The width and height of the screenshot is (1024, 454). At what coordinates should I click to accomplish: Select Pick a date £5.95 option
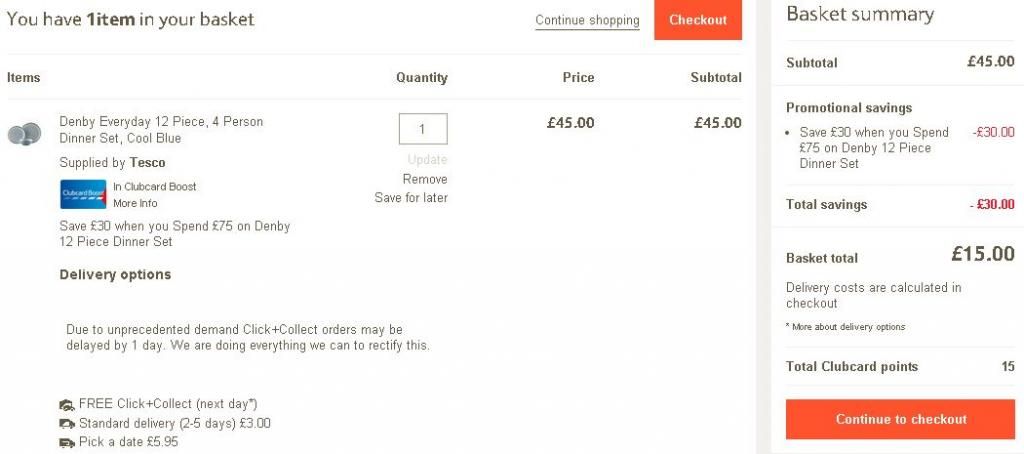[129, 442]
